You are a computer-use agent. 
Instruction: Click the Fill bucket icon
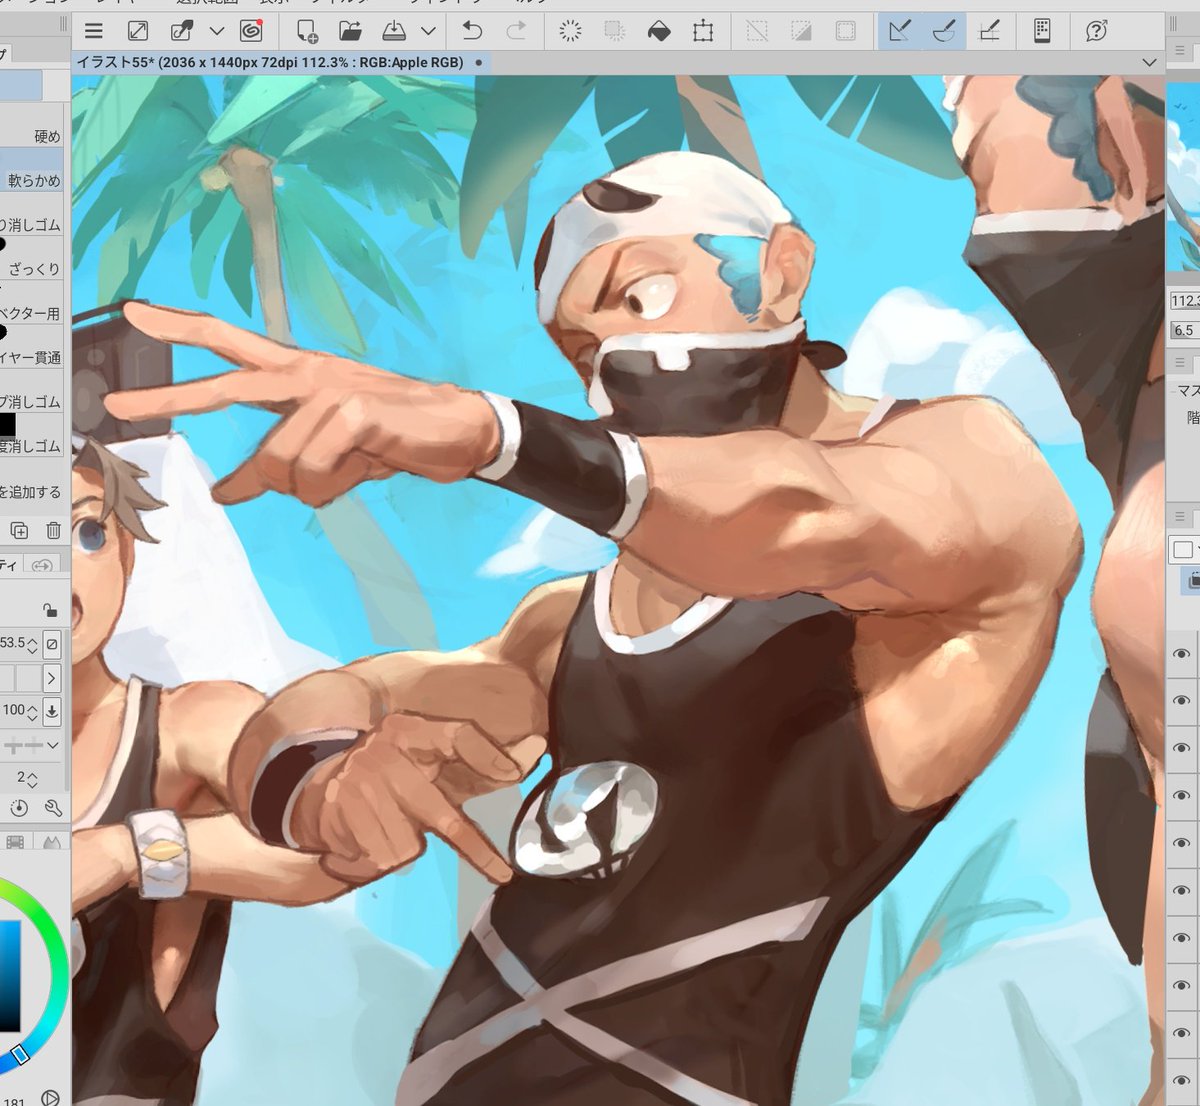(659, 31)
